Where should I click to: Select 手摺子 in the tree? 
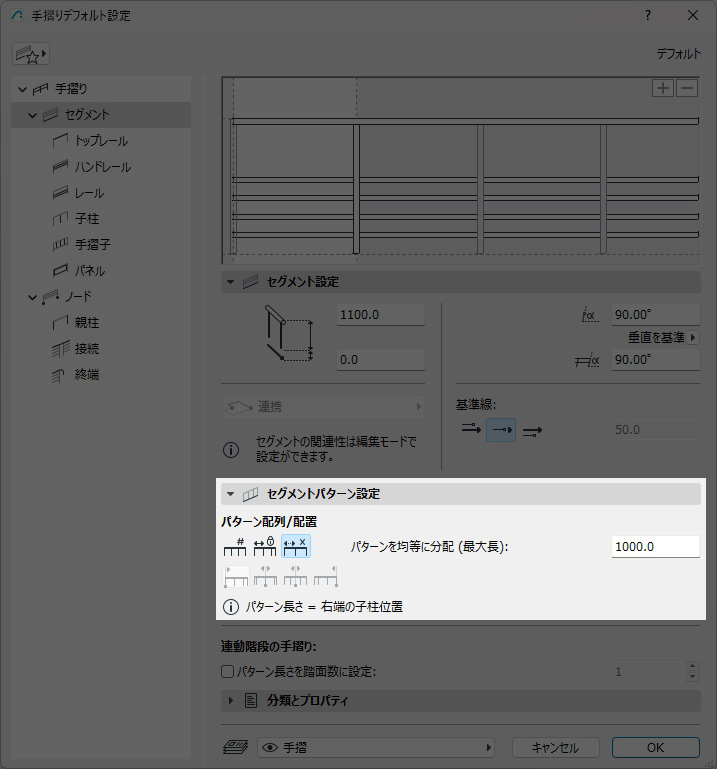(92, 245)
